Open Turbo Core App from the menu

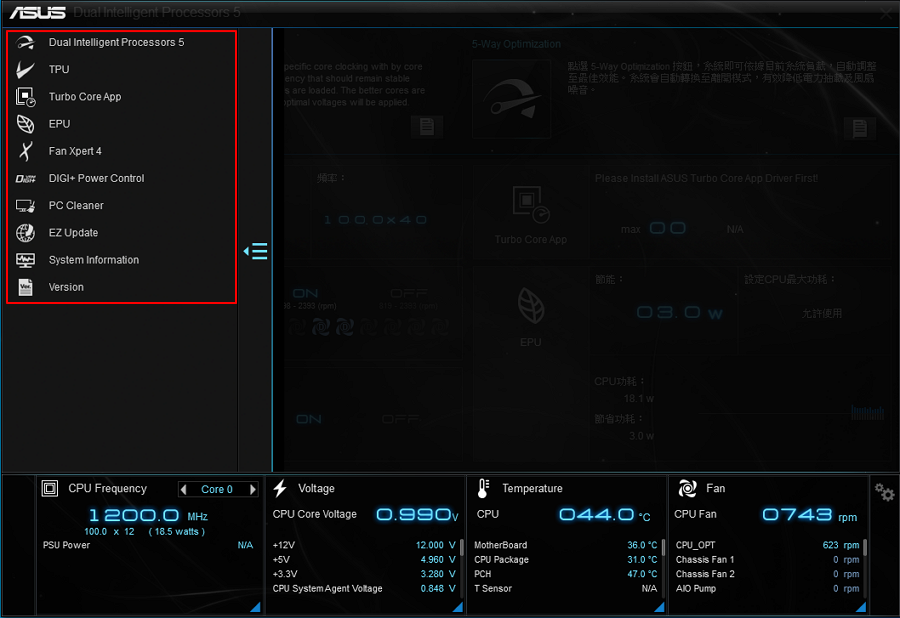(85, 96)
